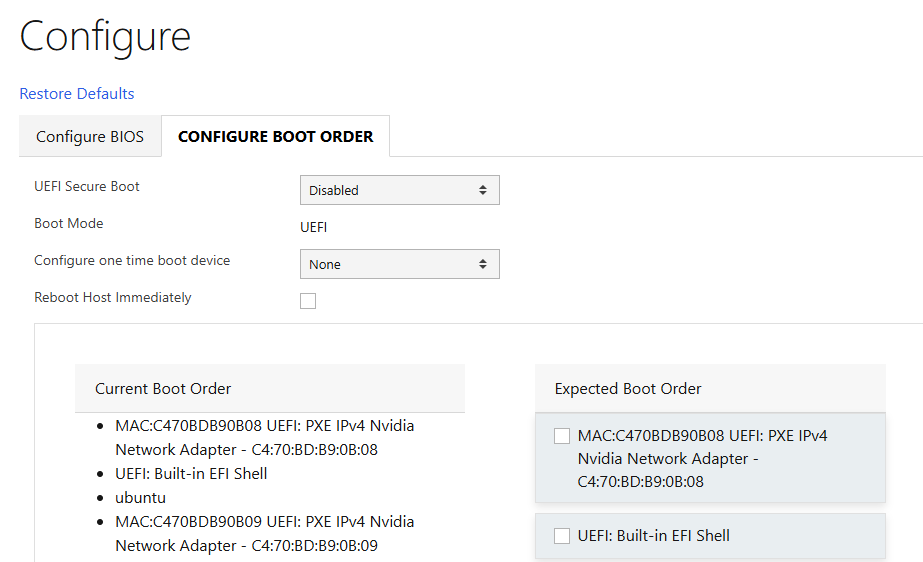This screenshot has width=923, height=562.
Task: Click current boot entry MAC:C470BDB90B09 PXE IPv4
Action: [x=264, y=533]
